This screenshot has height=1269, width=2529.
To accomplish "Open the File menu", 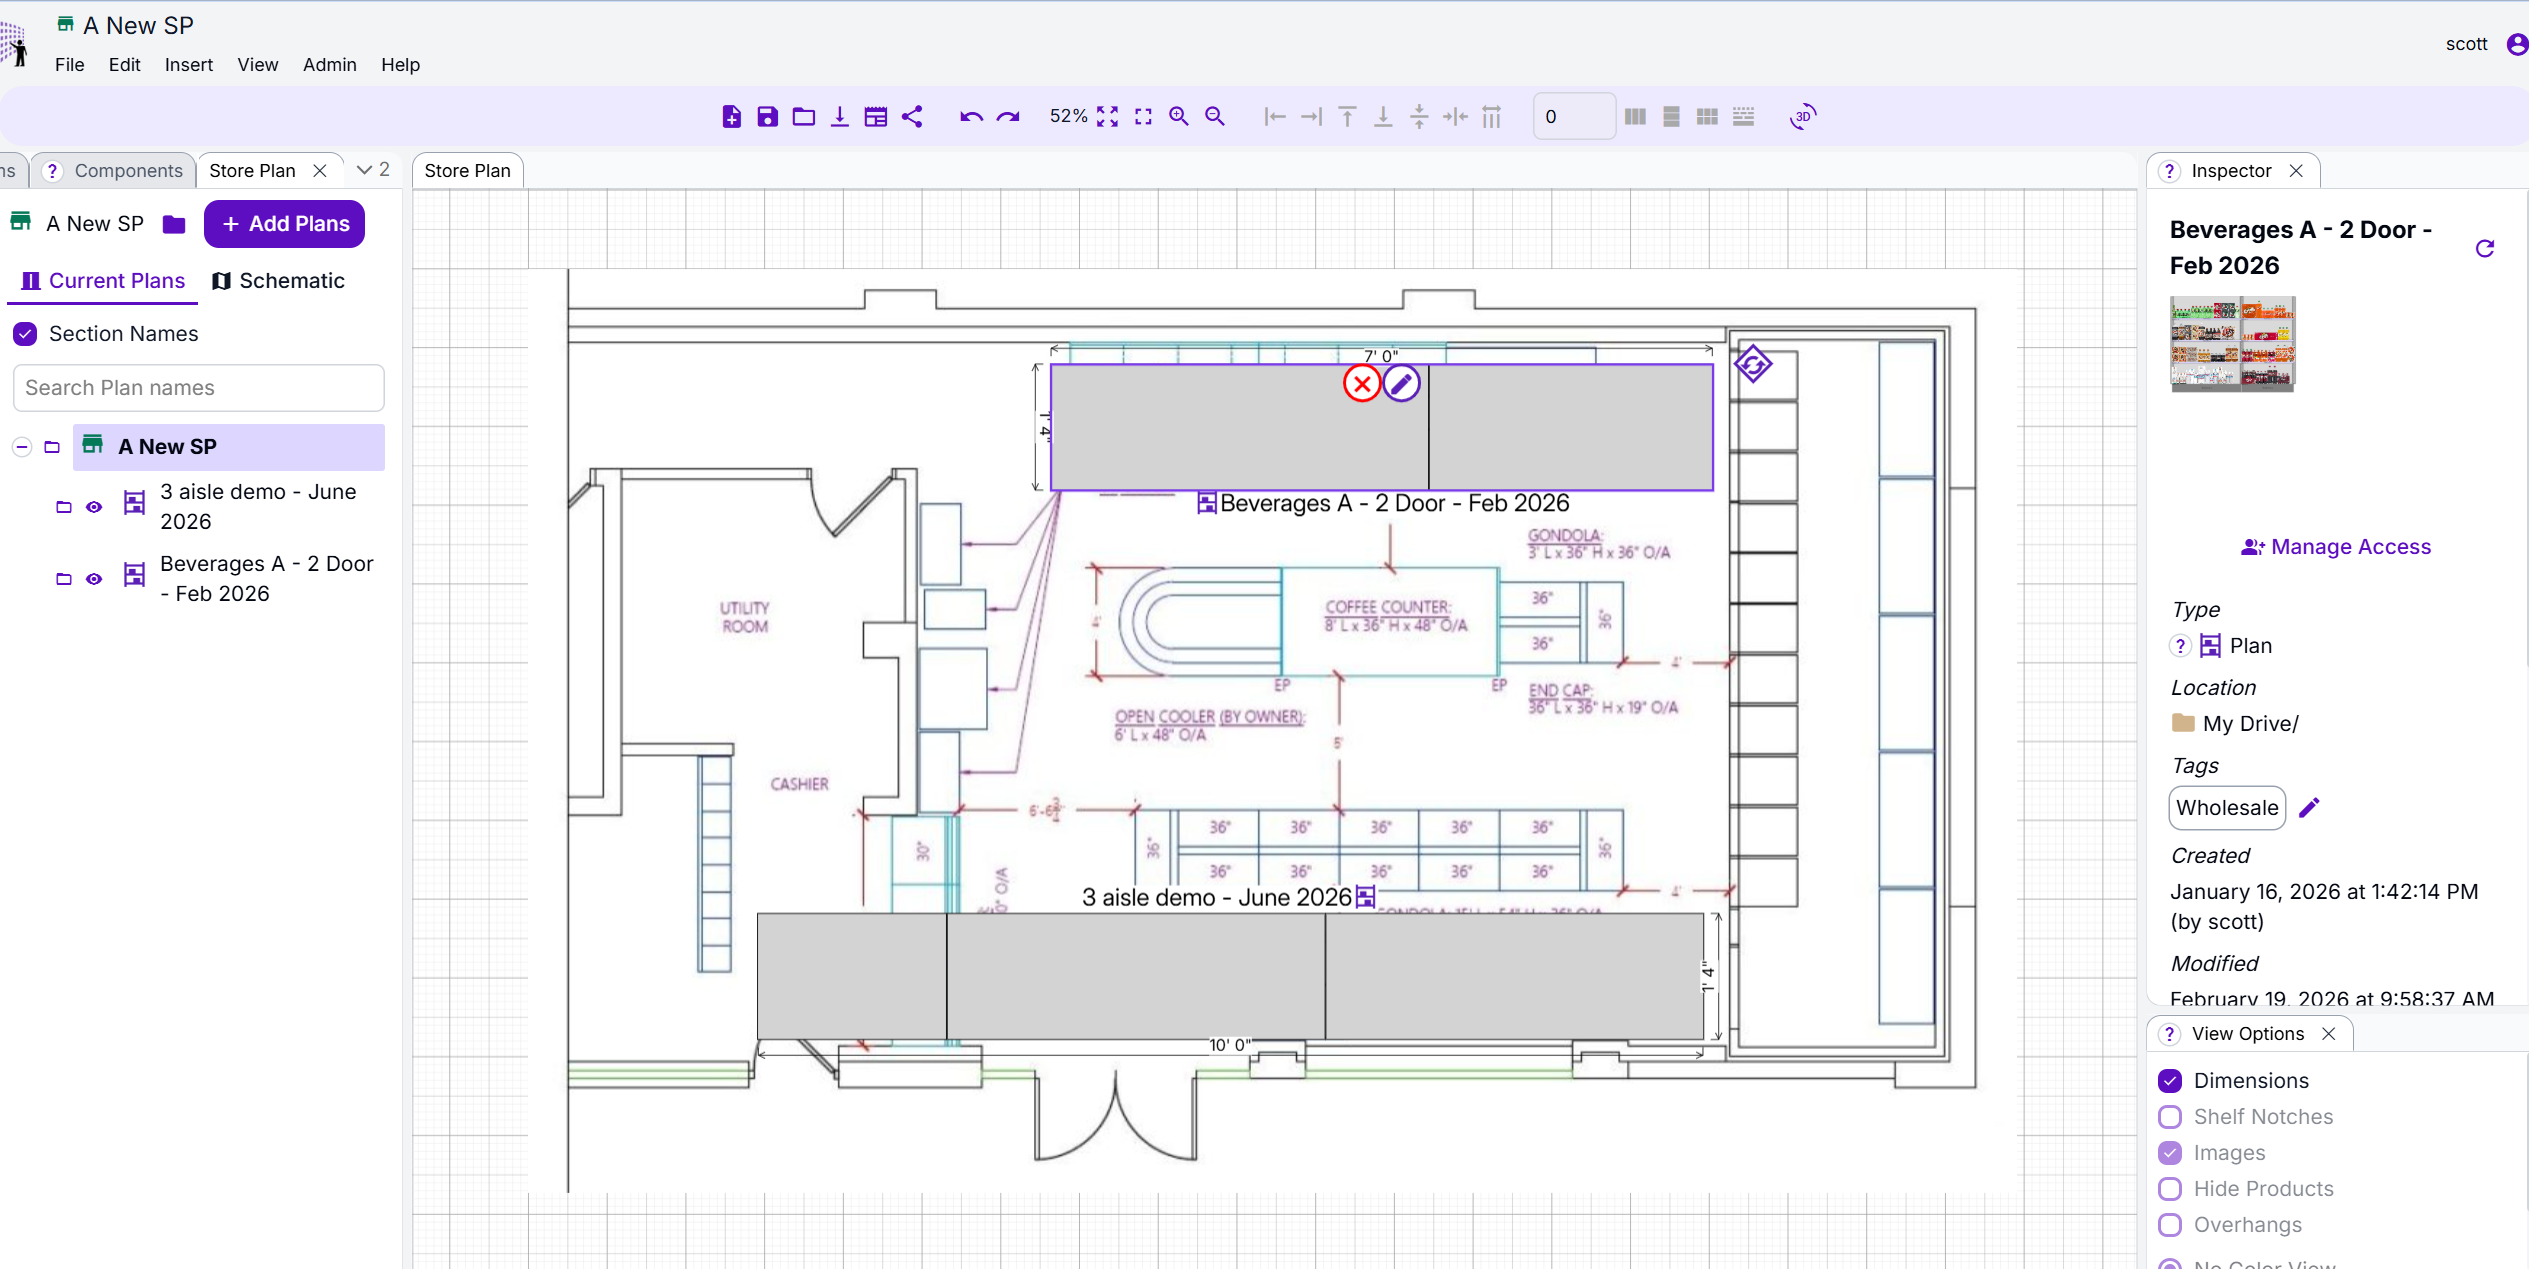I will point(70,65).
